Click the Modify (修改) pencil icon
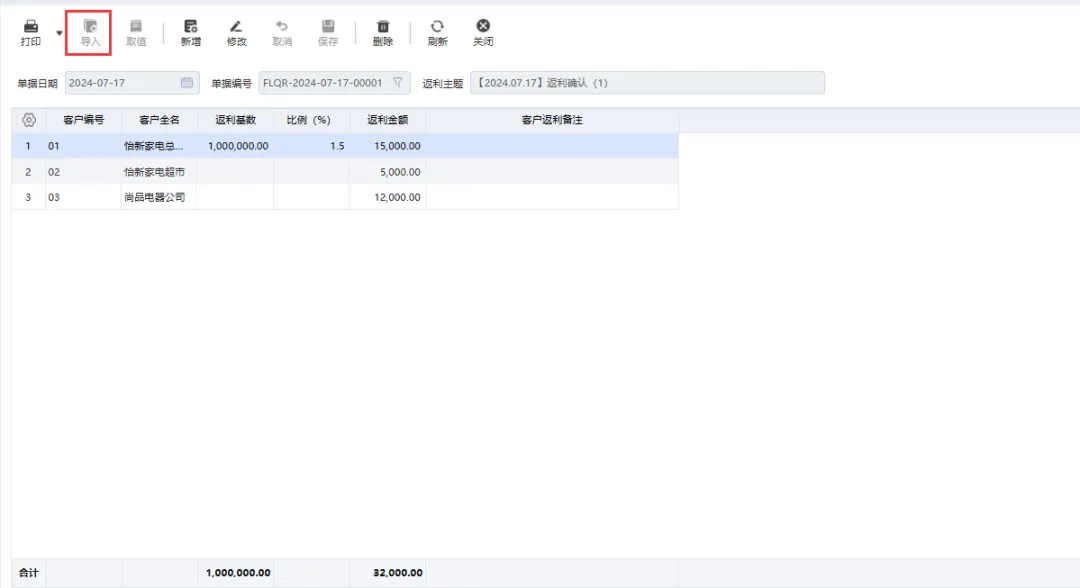1080x588 pixels. coord(236,27)
